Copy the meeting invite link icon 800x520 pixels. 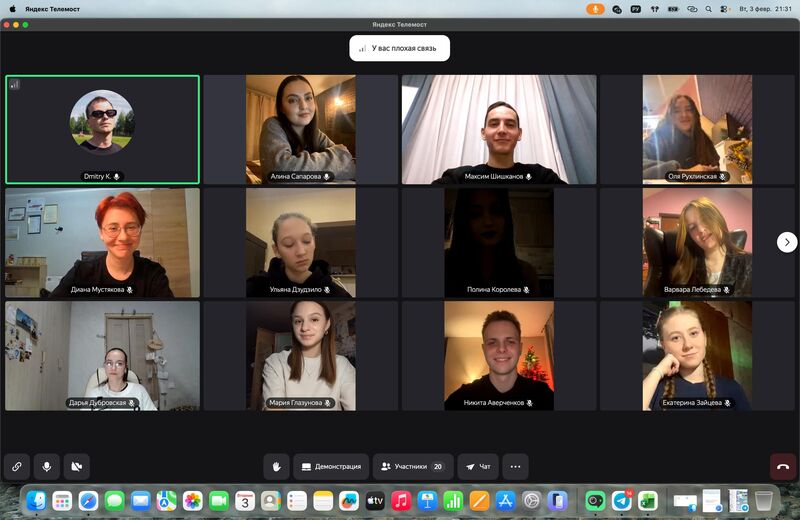(x=17, y=466)
